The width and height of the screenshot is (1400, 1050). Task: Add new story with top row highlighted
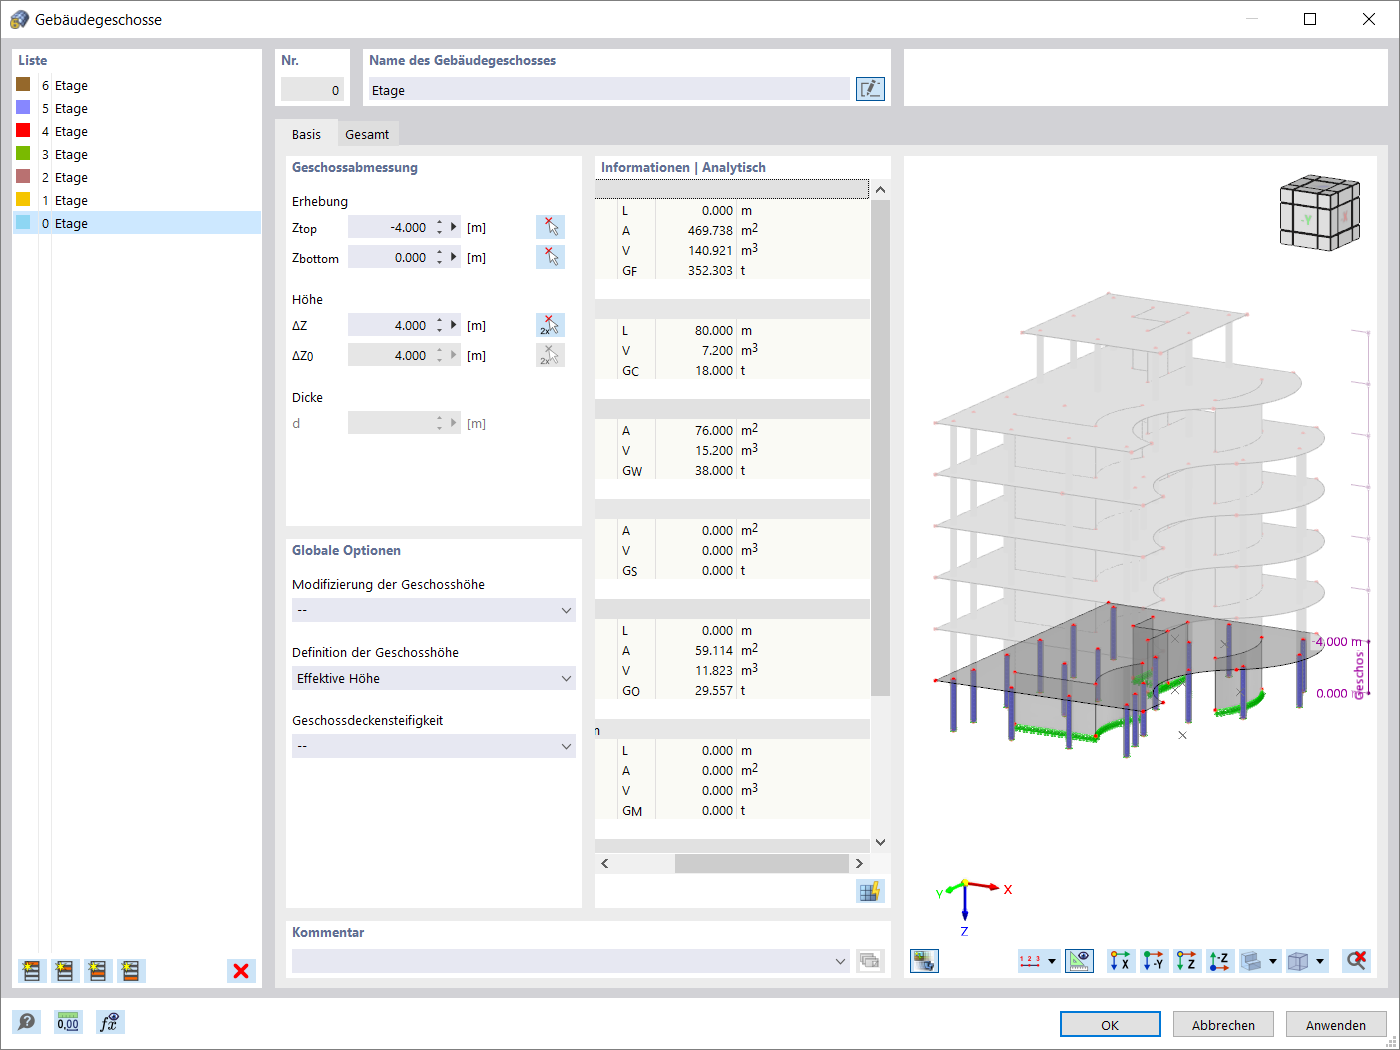click(x=32, y=971)
